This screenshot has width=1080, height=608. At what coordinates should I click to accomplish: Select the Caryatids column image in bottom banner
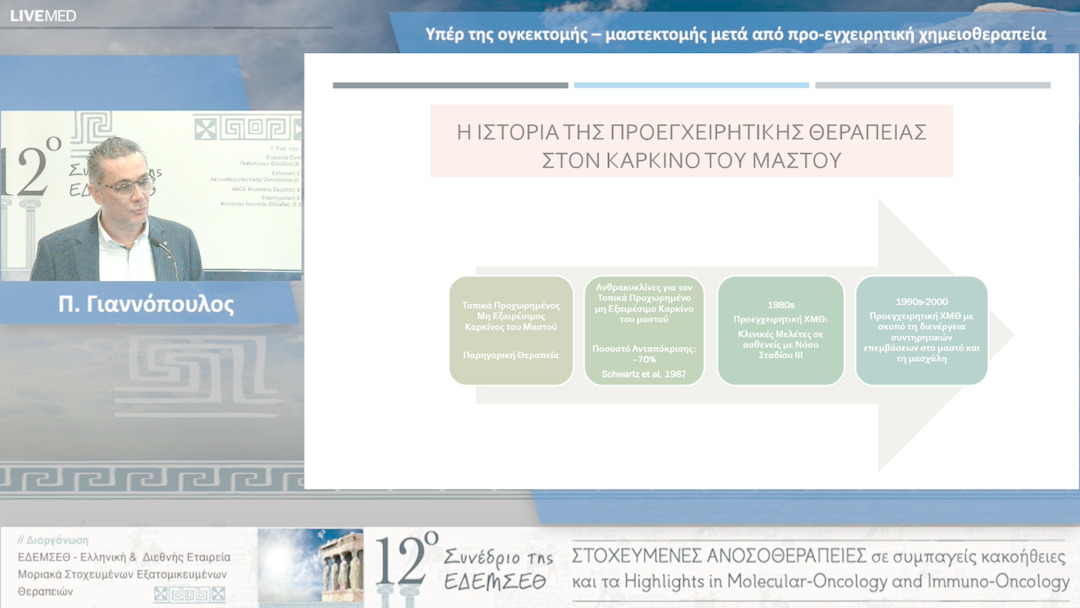[335, 565]
